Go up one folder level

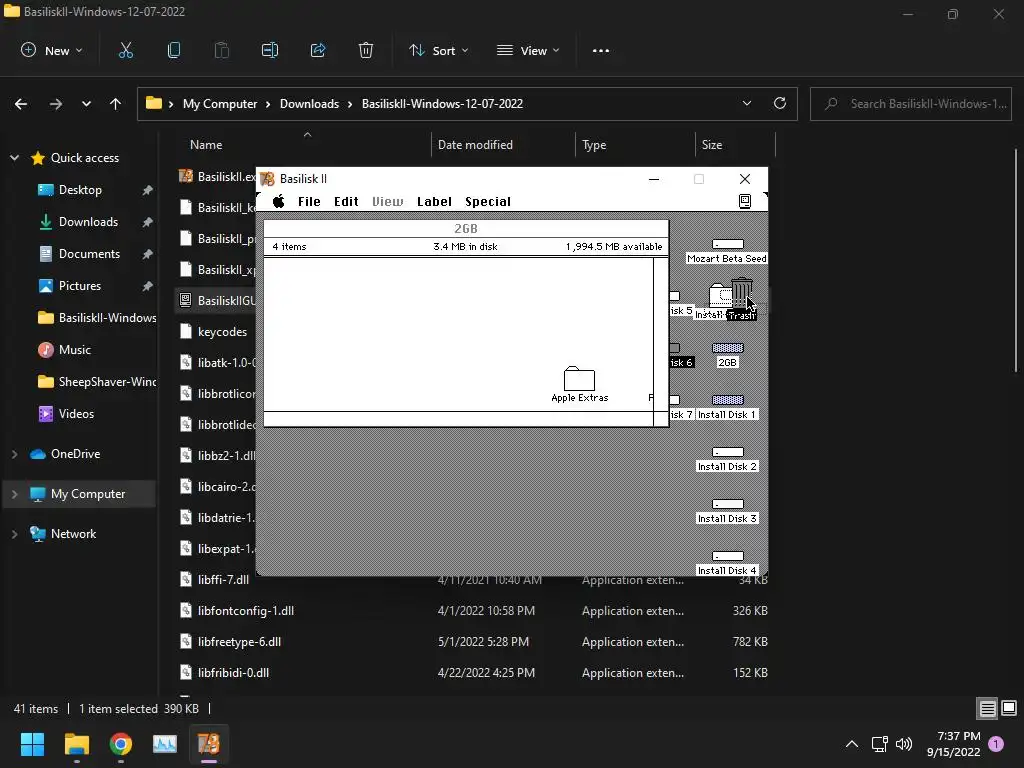pos(116,104)
